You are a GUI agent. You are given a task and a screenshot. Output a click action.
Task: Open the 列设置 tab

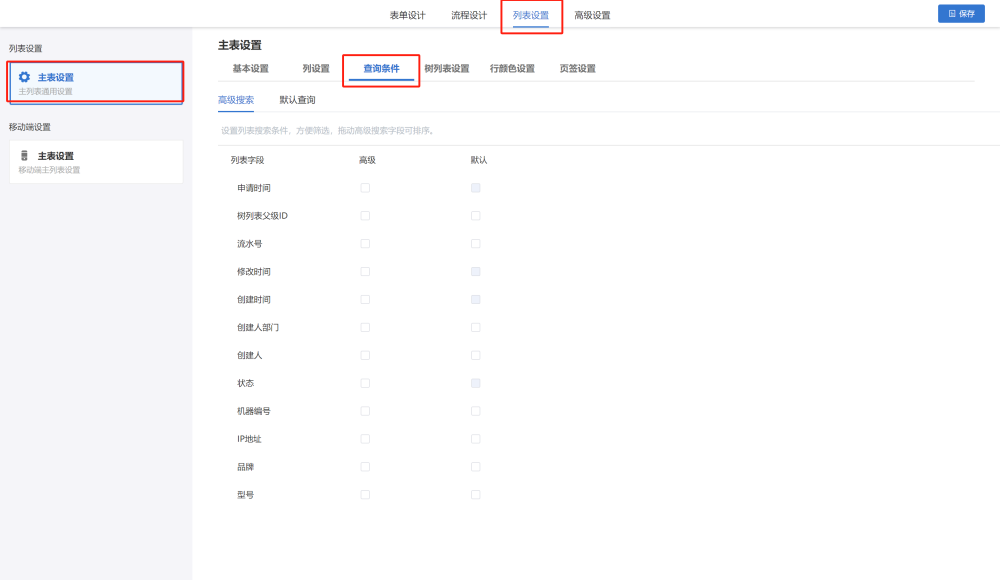[x=316, y=69]
